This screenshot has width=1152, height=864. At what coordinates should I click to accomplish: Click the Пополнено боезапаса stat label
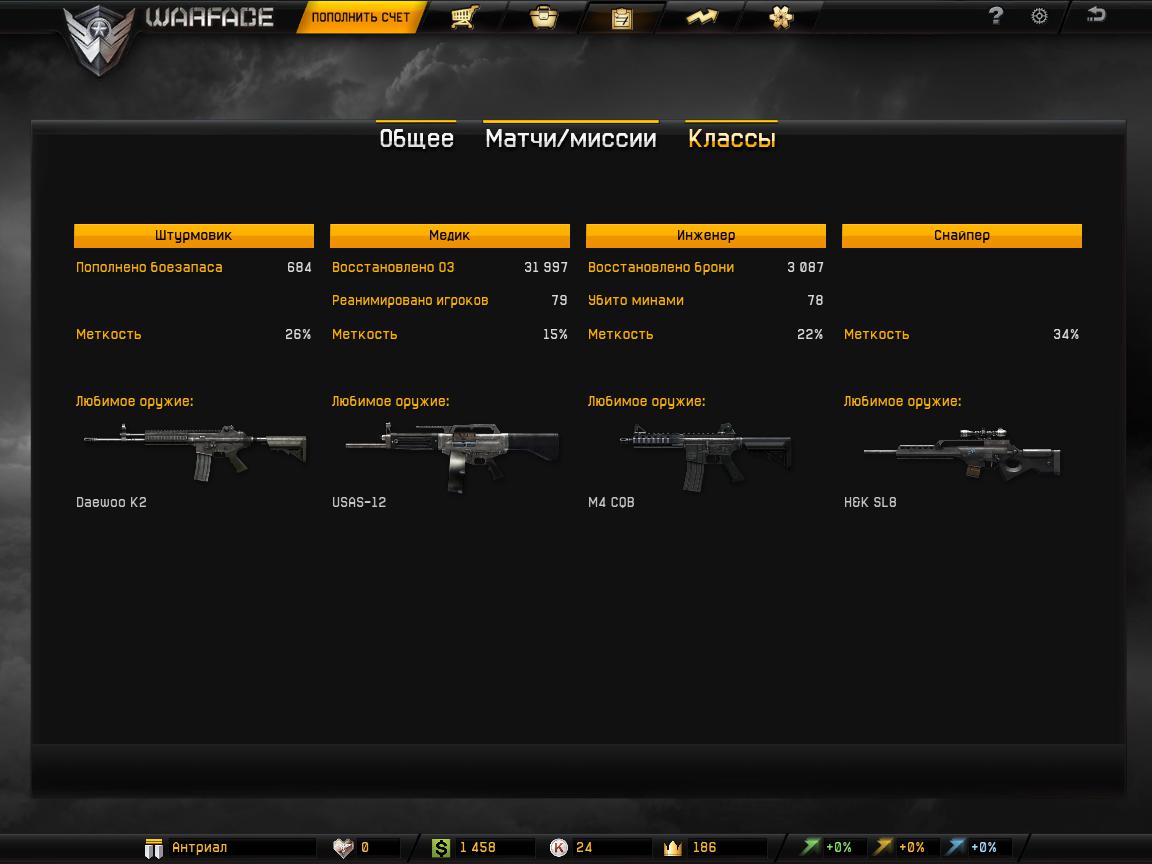point(149,267)
